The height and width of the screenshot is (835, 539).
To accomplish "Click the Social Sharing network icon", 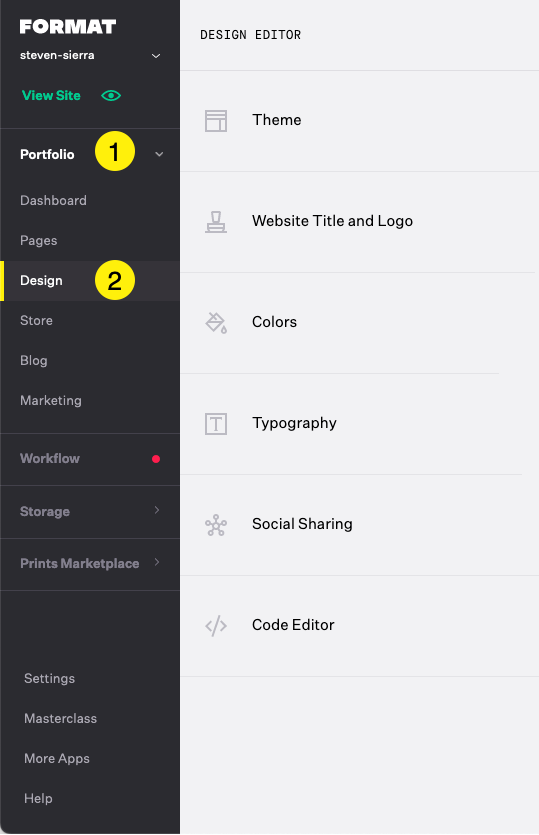I will (x=216, y=525).
